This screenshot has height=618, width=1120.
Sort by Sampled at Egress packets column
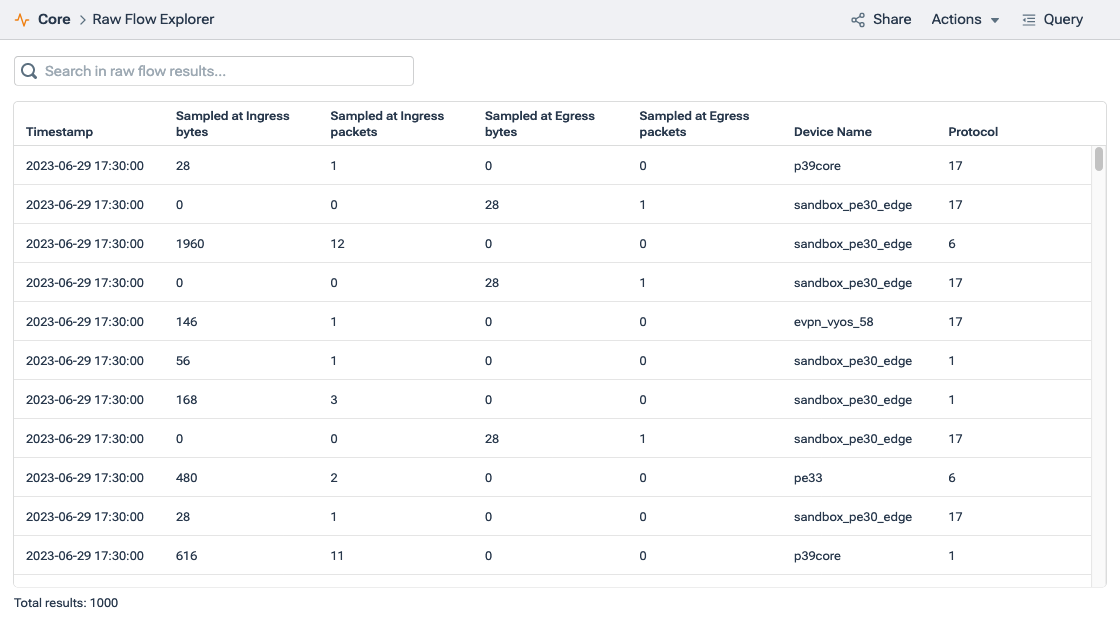tap(694, 123)
